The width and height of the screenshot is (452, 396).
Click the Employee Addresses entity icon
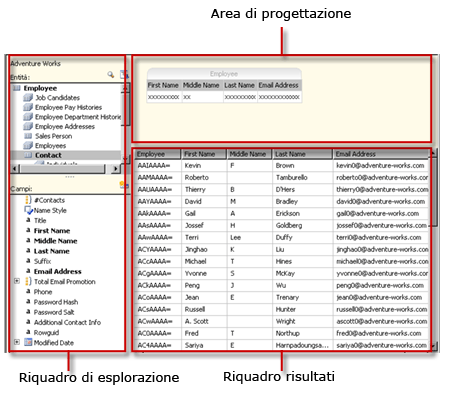click(x=28, y=127)
